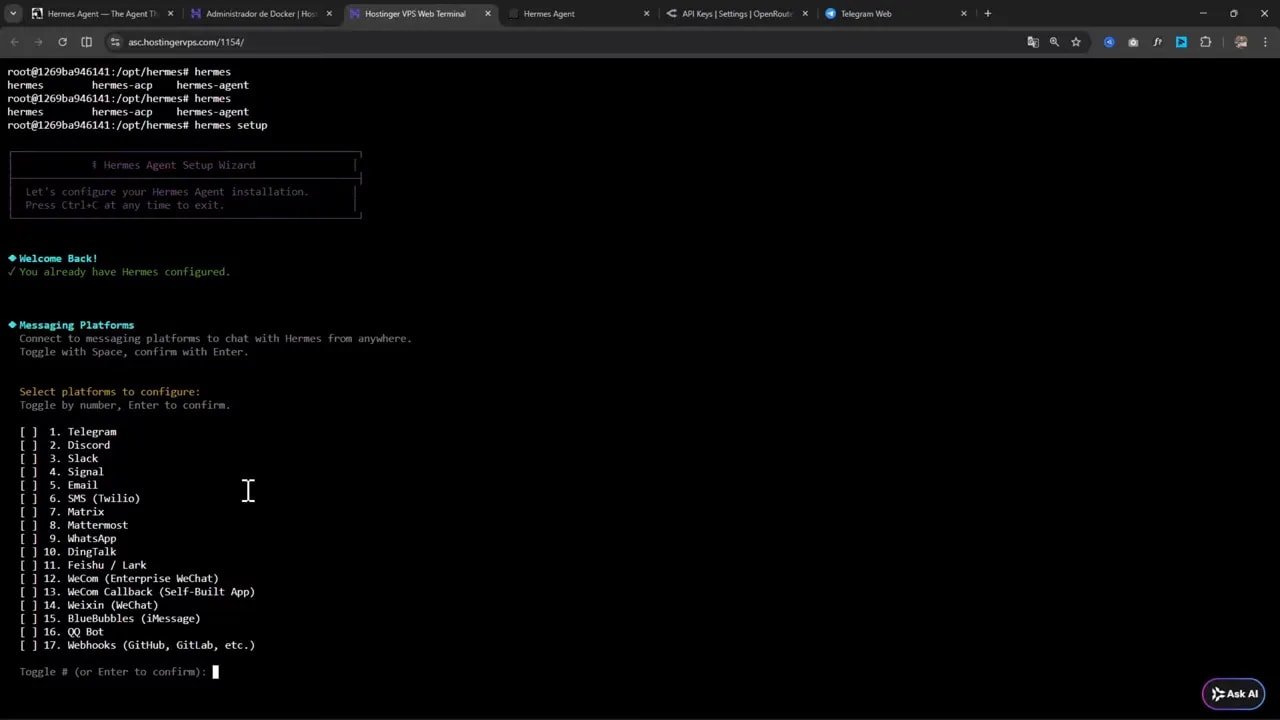
Task: Toggle the Signal platform checkbox
Action: (28, 472)
